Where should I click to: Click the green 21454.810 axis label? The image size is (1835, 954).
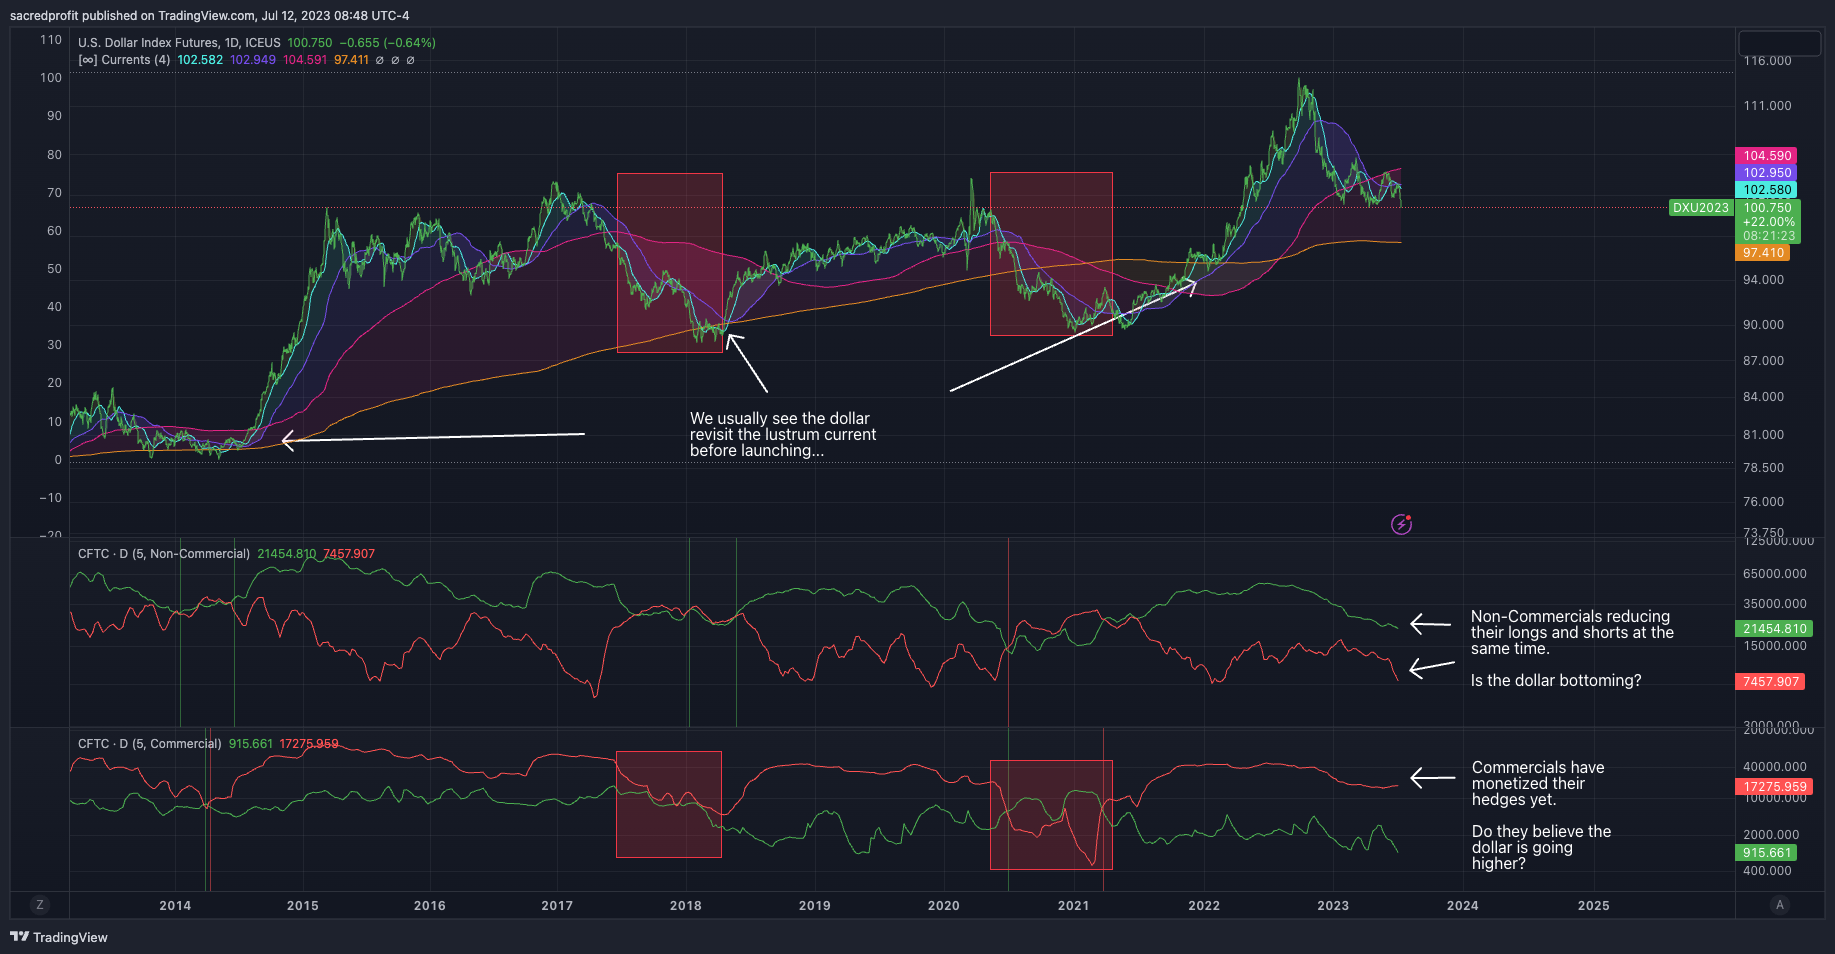(x=1774, y=629)
